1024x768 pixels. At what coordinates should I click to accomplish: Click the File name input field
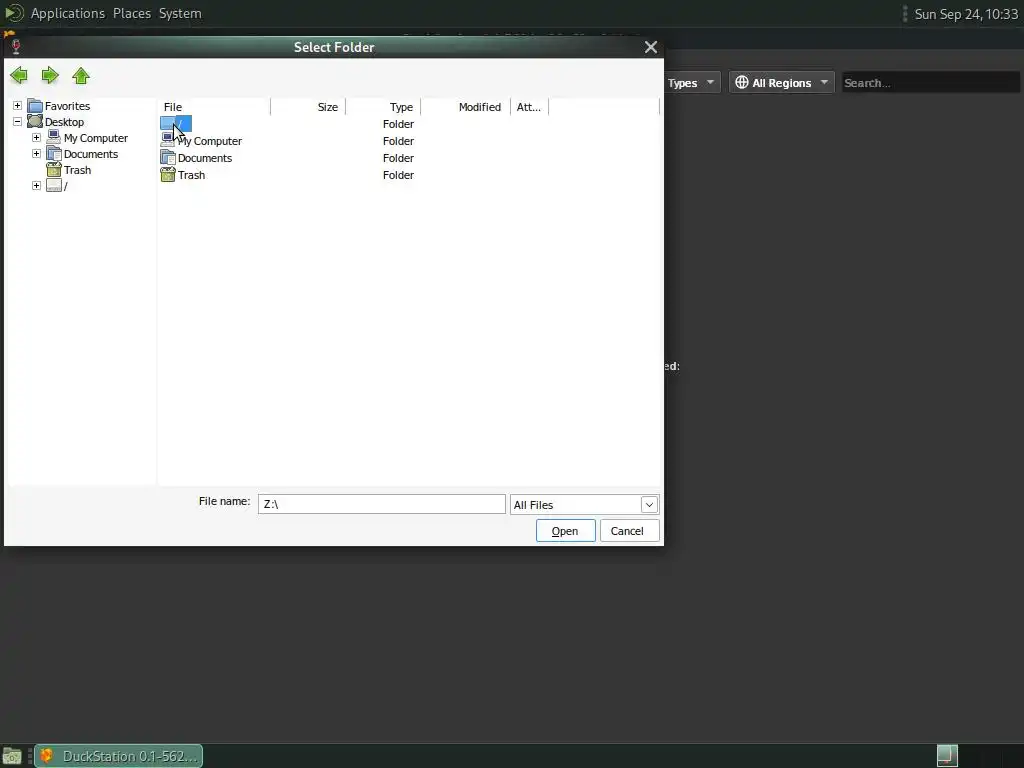(381, 504)
